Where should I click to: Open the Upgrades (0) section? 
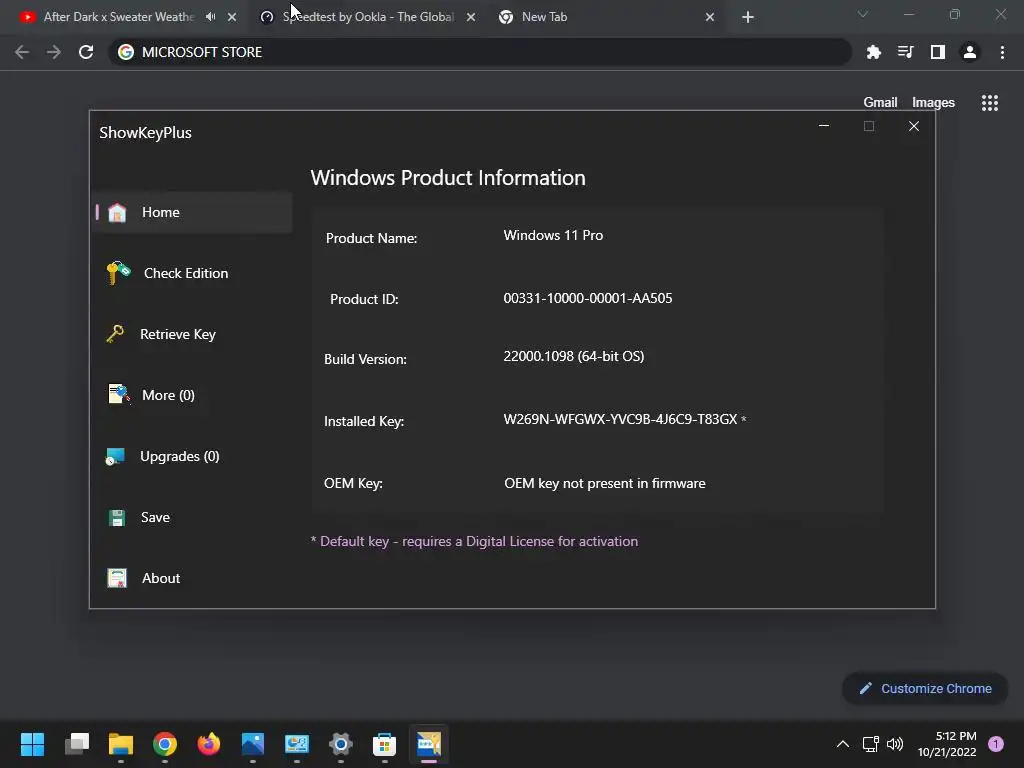[180, 456]
